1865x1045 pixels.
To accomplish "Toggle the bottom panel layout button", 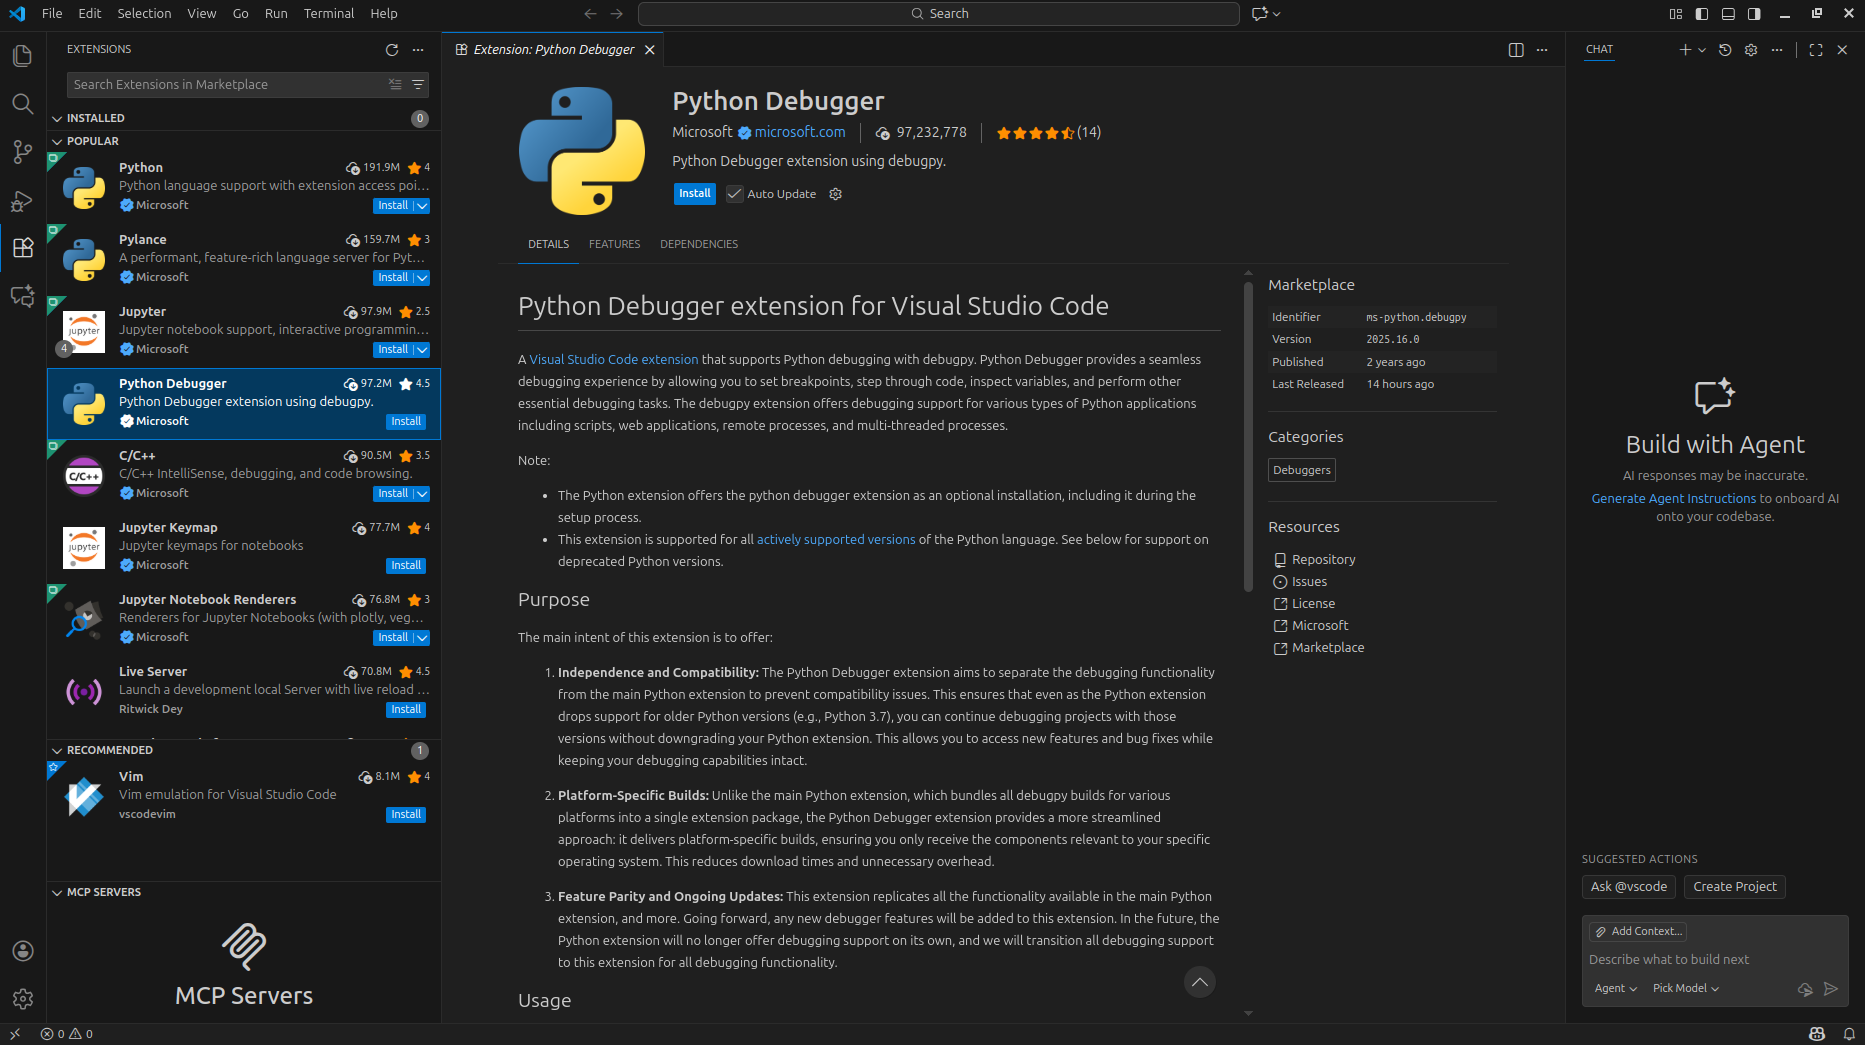I will point(1728,14).
